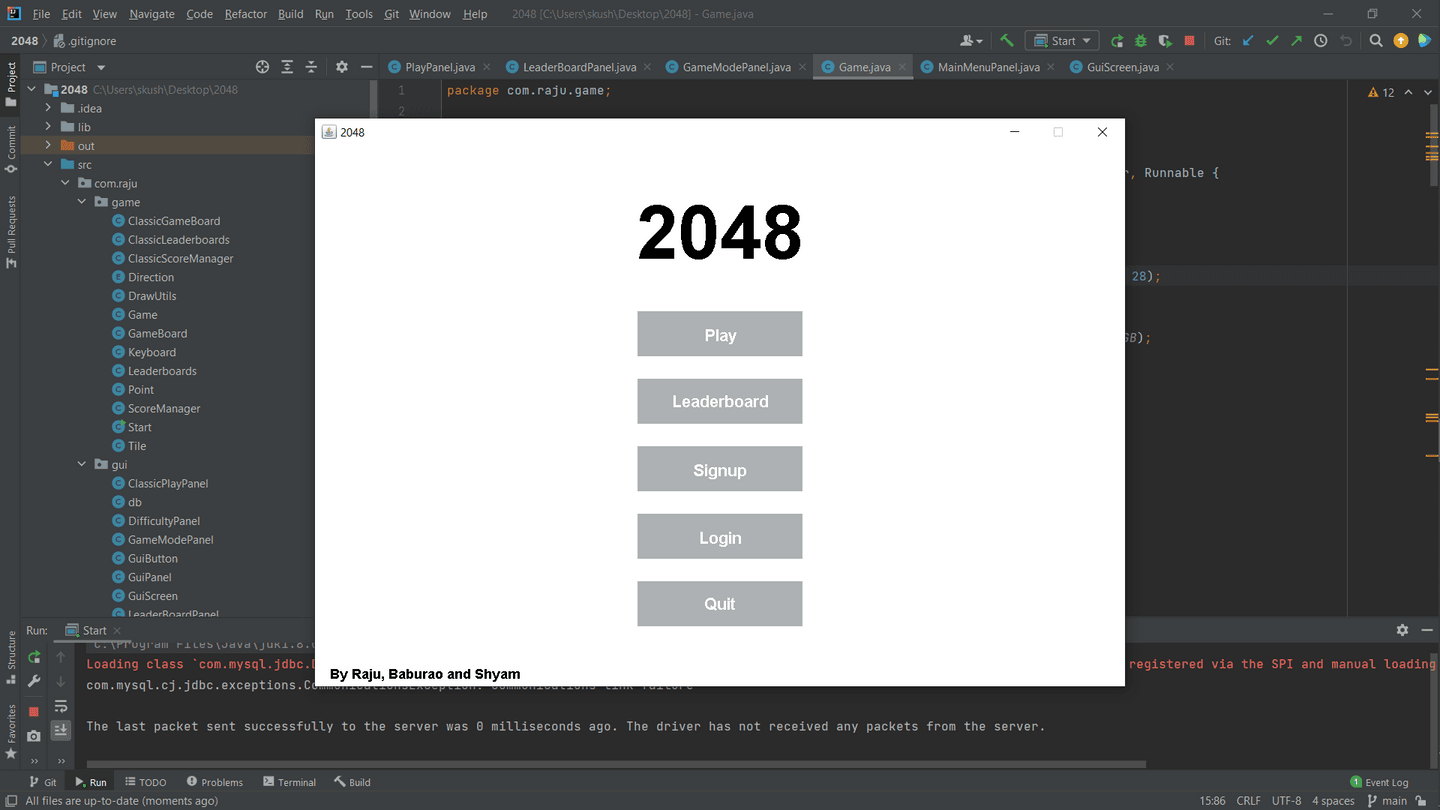Toggle the Favorites tool window stripe
Screen dimensions: 1440x810
(12, 731)
